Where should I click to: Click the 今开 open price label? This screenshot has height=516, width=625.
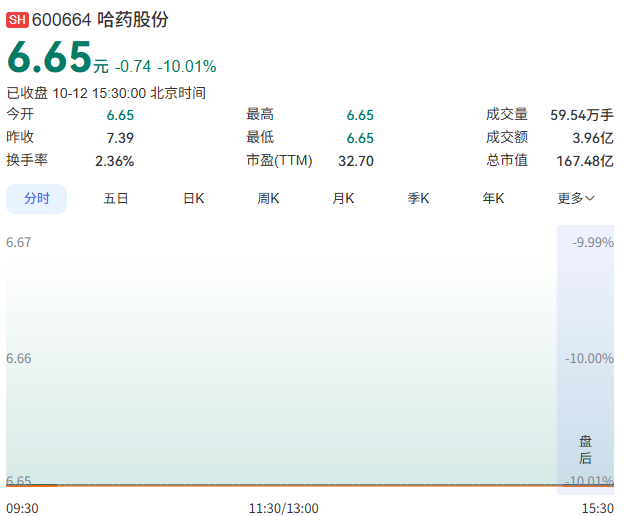20,114
